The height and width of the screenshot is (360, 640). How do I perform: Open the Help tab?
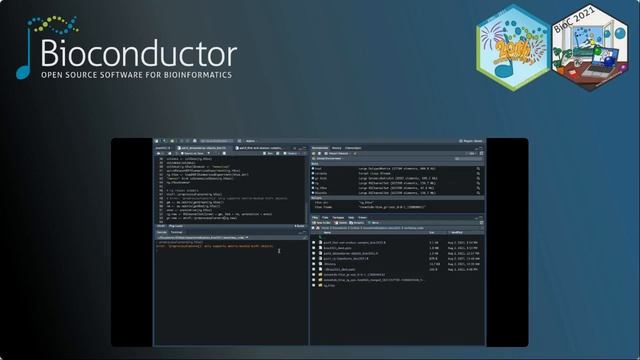coord(351,217)
